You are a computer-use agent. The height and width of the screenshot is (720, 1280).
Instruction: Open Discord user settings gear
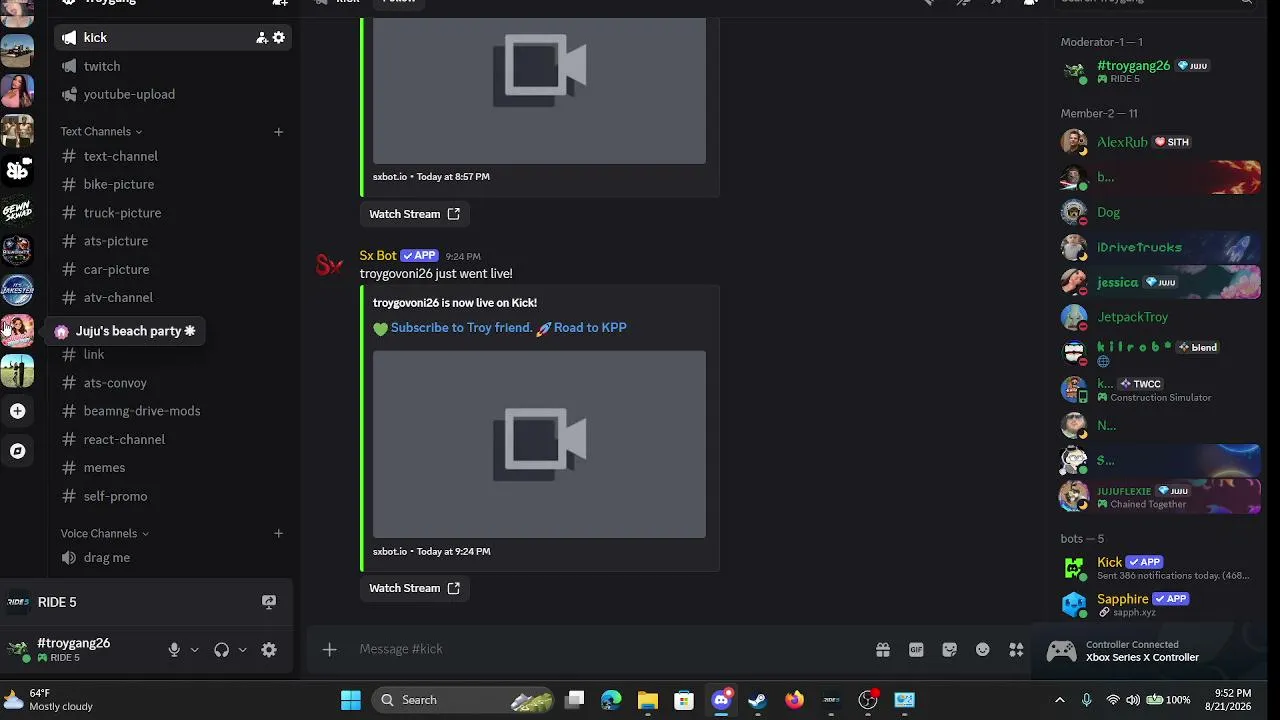[x=269, y=650]
